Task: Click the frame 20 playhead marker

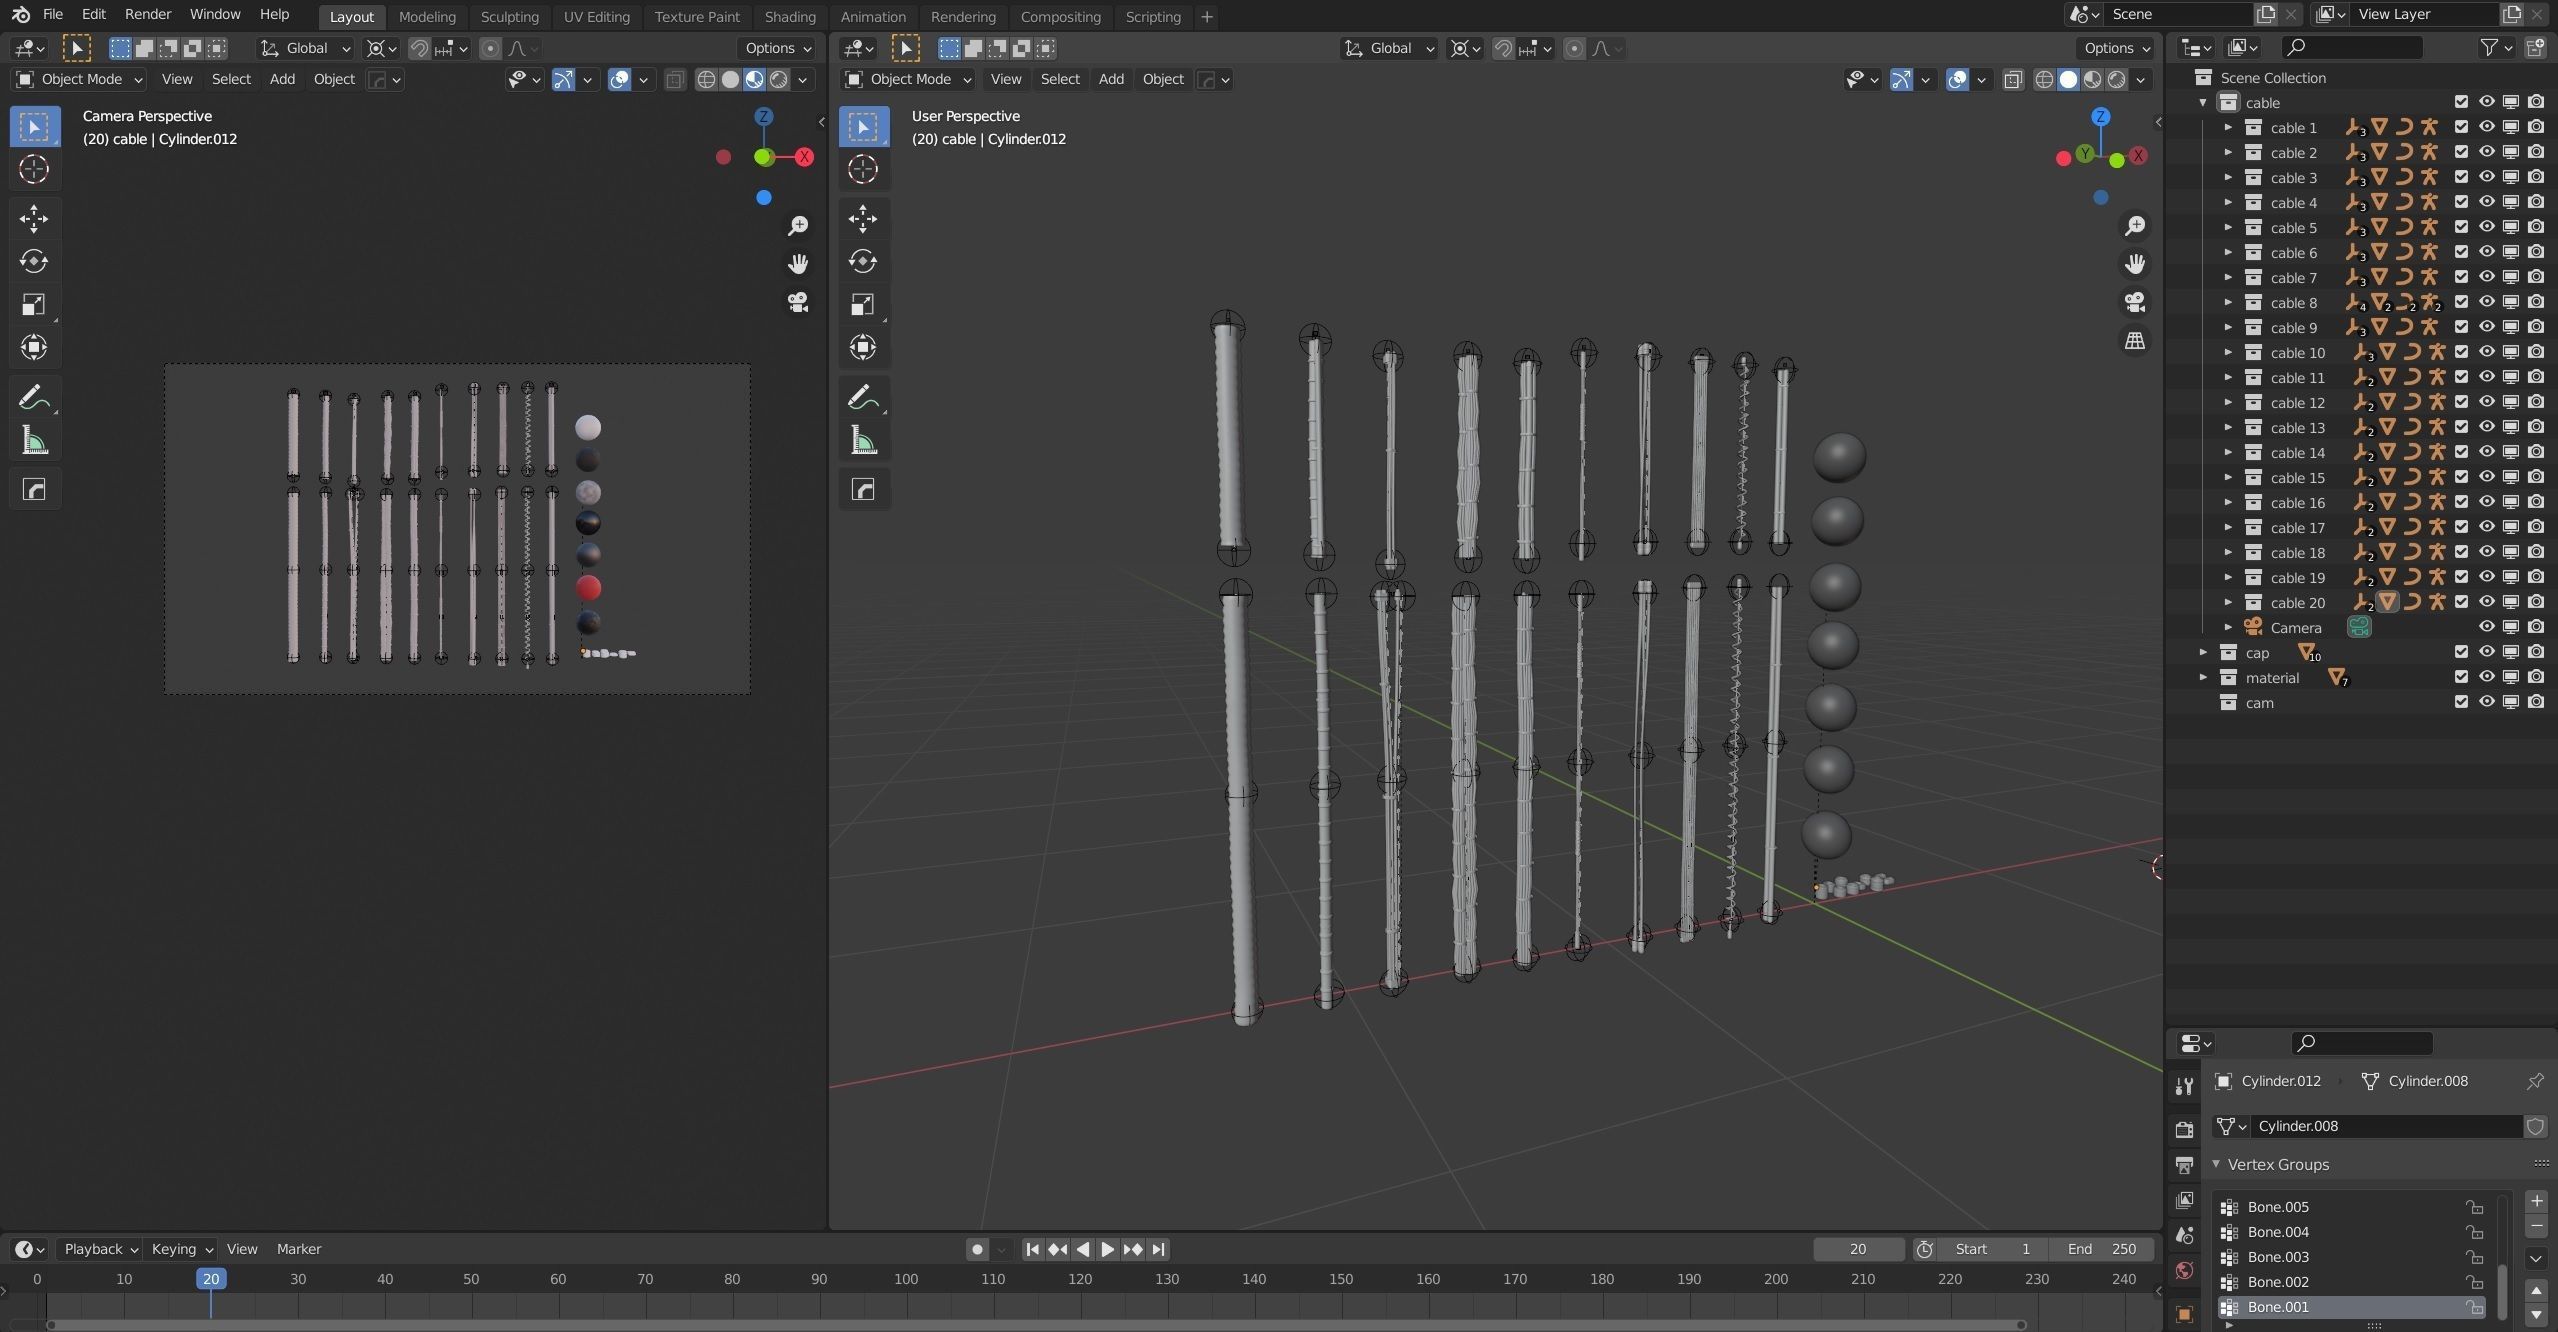Action: coord(210,1278)
